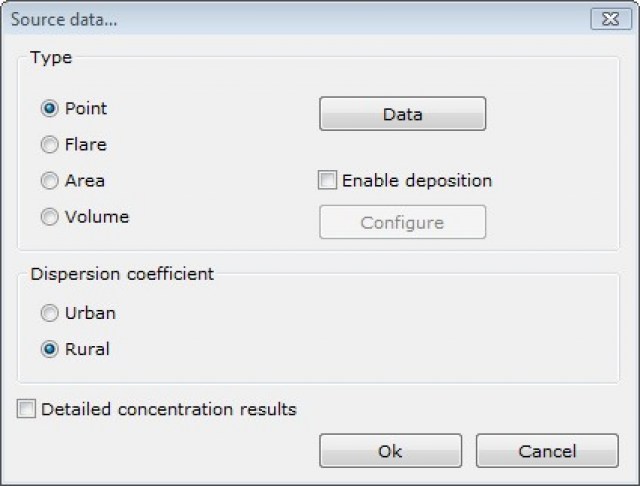The image size is (640, 486).
Task: Click the 'Urban' text label
Action: pyautogui.click(x=90, y=313)
